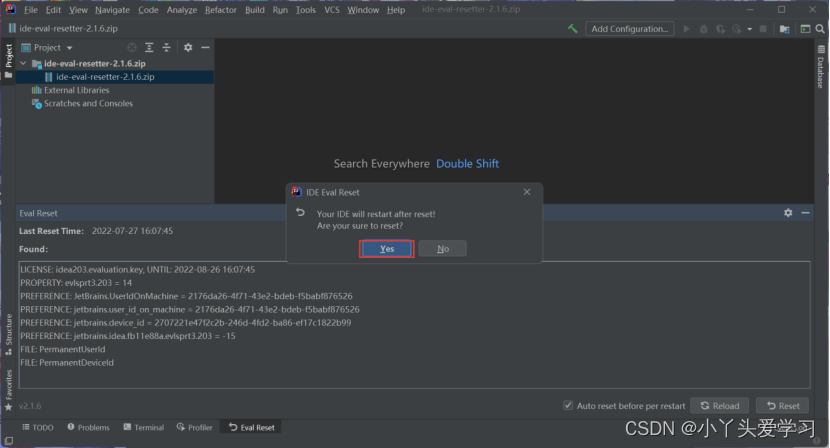
Task: Close the IDE Eval Reset dialog
Action: coord(527,192)
